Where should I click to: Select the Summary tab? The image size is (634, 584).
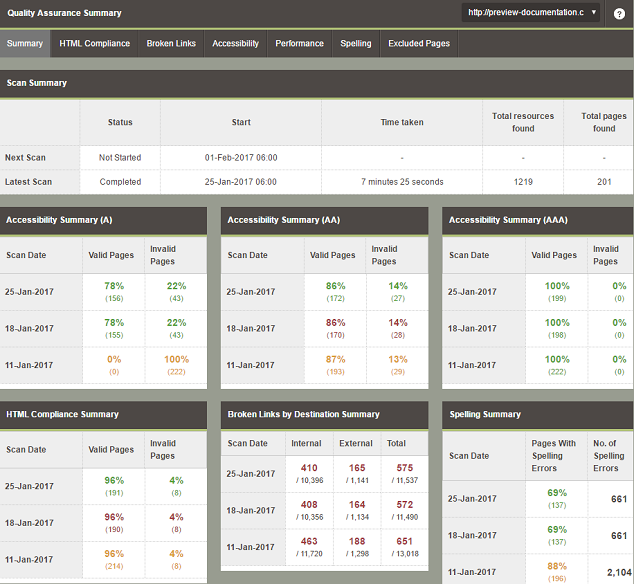click(x=25, y=43)
